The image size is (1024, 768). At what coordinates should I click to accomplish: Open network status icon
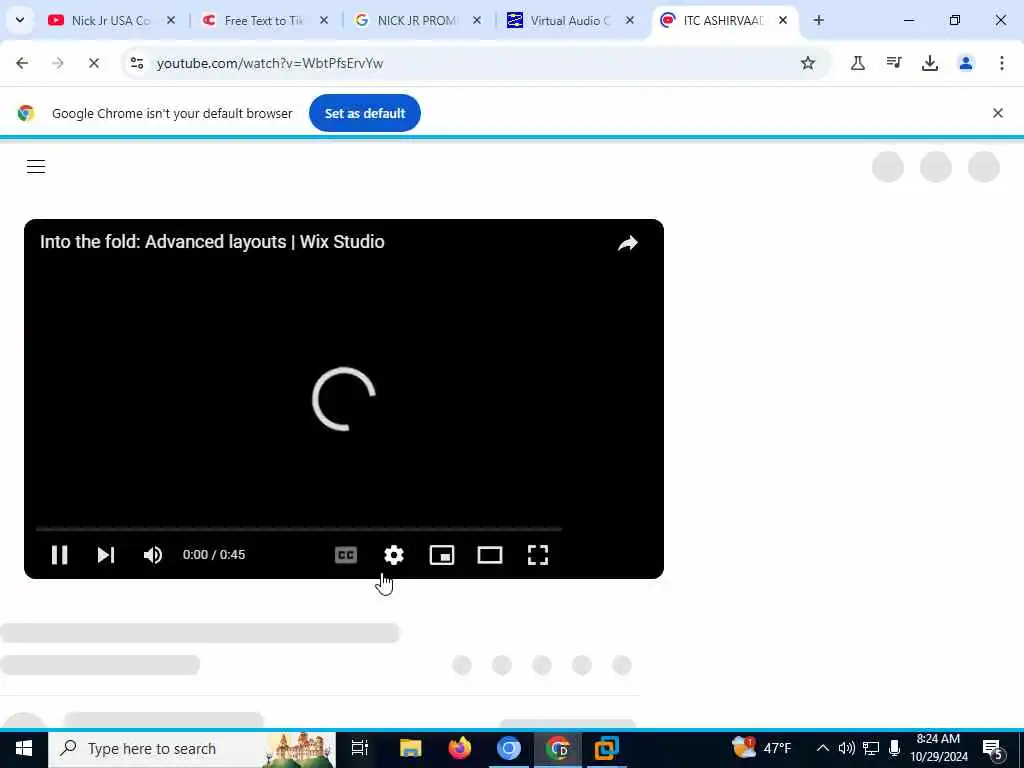pyautogui.click(x=871, y=748)
